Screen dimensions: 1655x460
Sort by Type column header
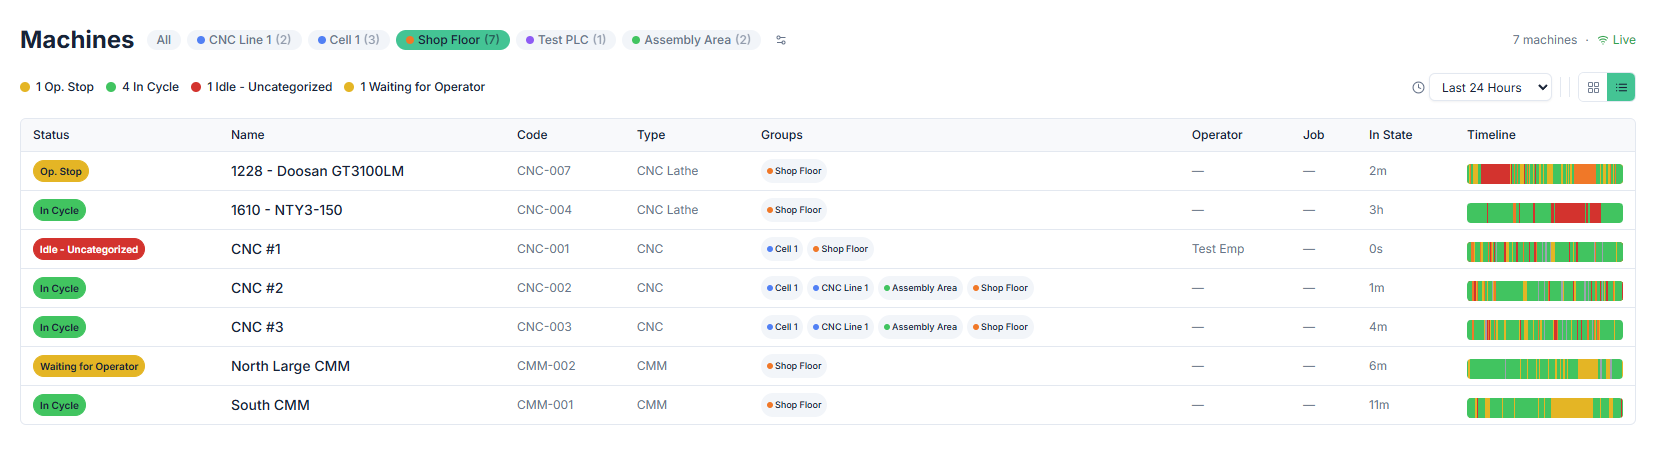[651, 135]
